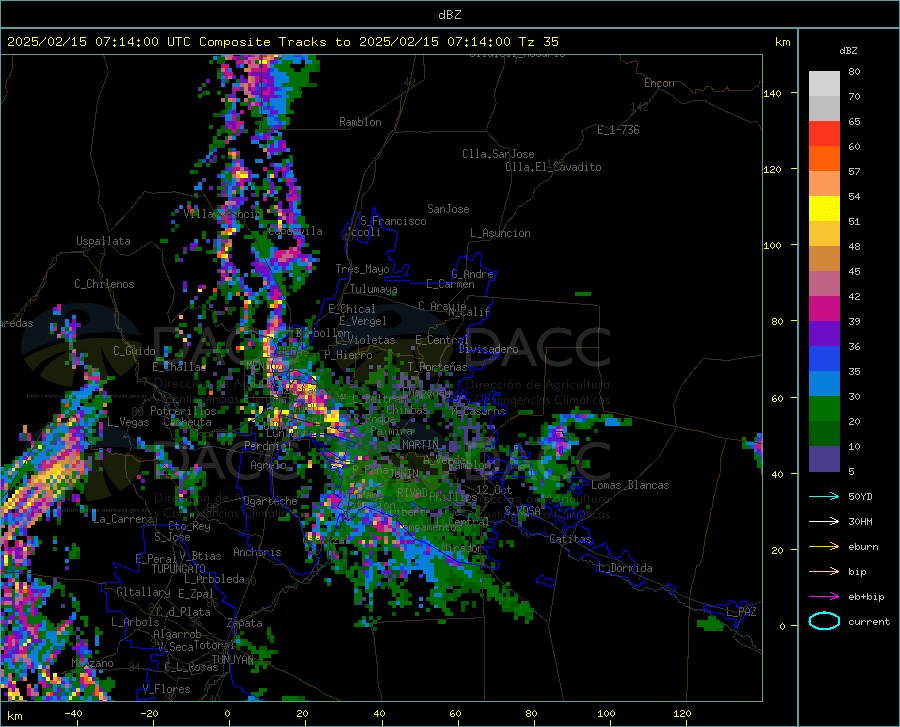Click the Clla.El_Cavadito map label
Image resolution: width=900 pixels, height=727 pixels.
click(553, 167)
